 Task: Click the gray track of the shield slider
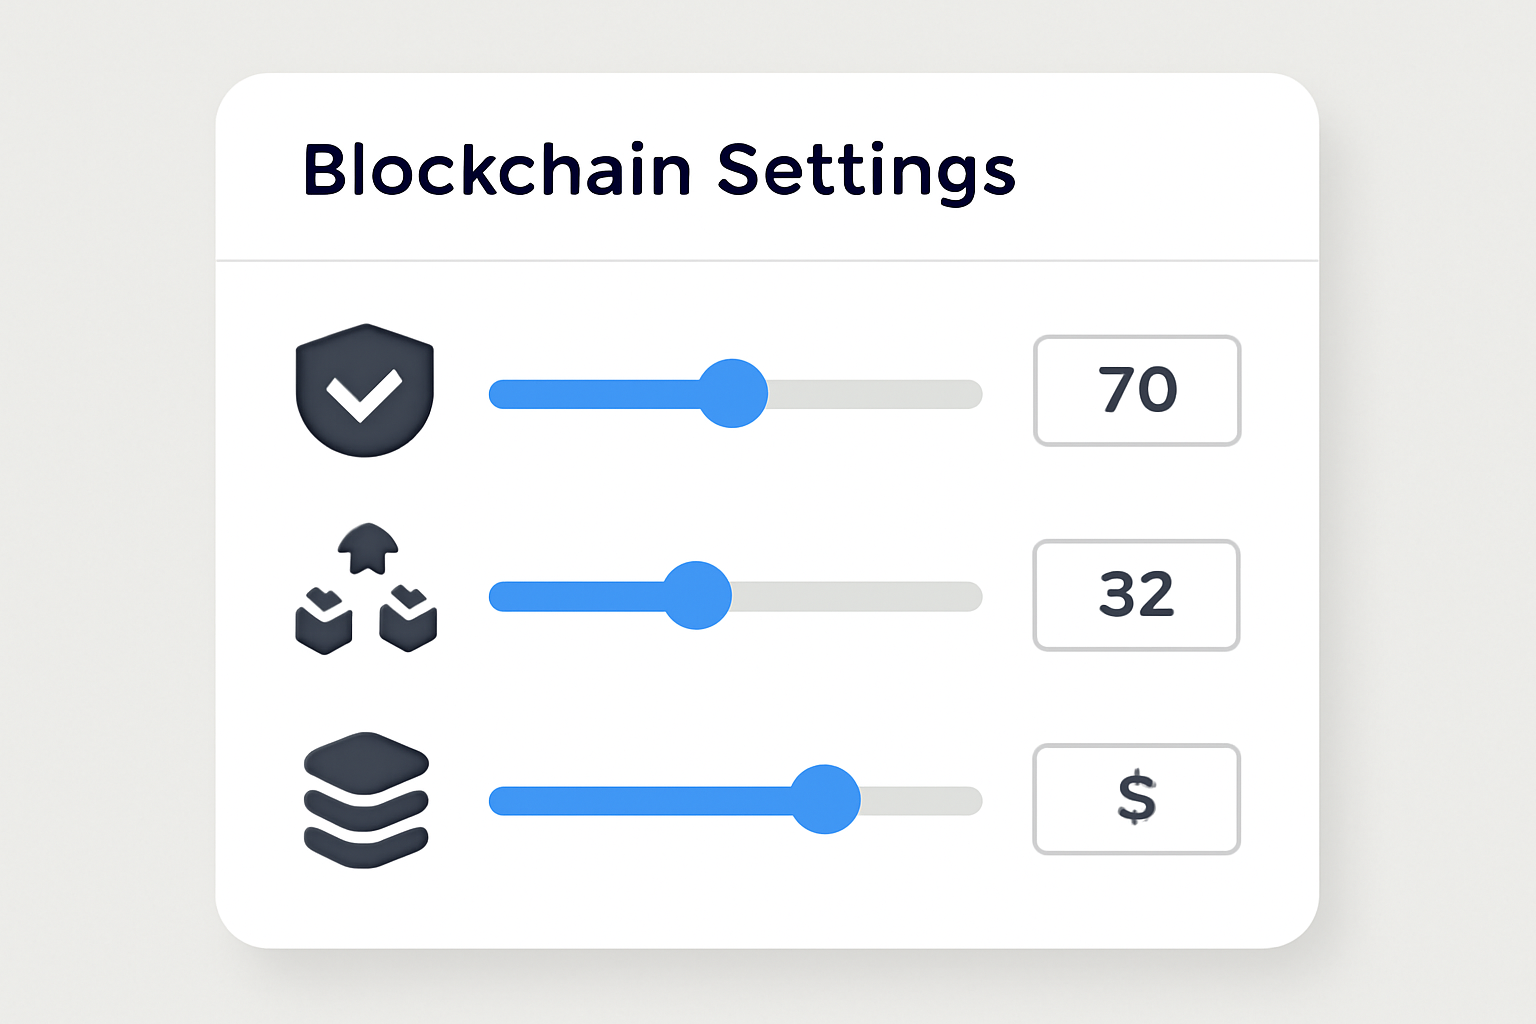(x=875, y=394)
